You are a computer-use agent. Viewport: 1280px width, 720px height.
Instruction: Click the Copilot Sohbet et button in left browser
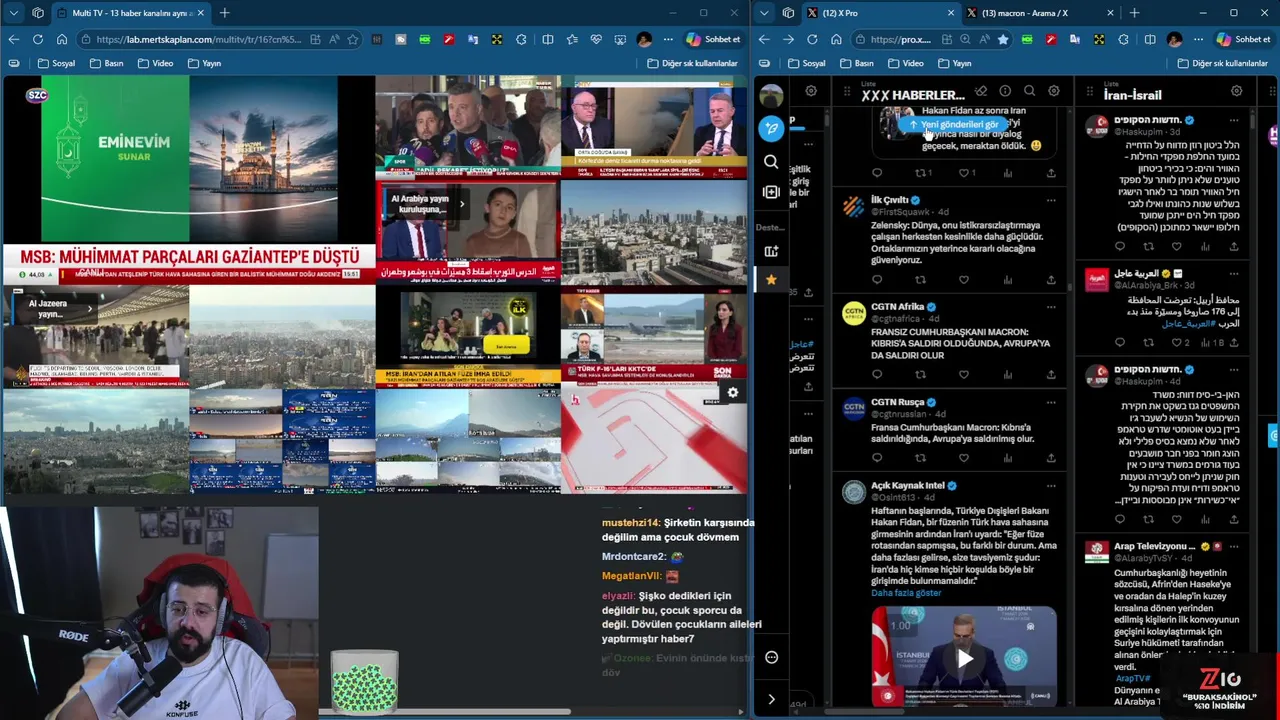point(713,39)
